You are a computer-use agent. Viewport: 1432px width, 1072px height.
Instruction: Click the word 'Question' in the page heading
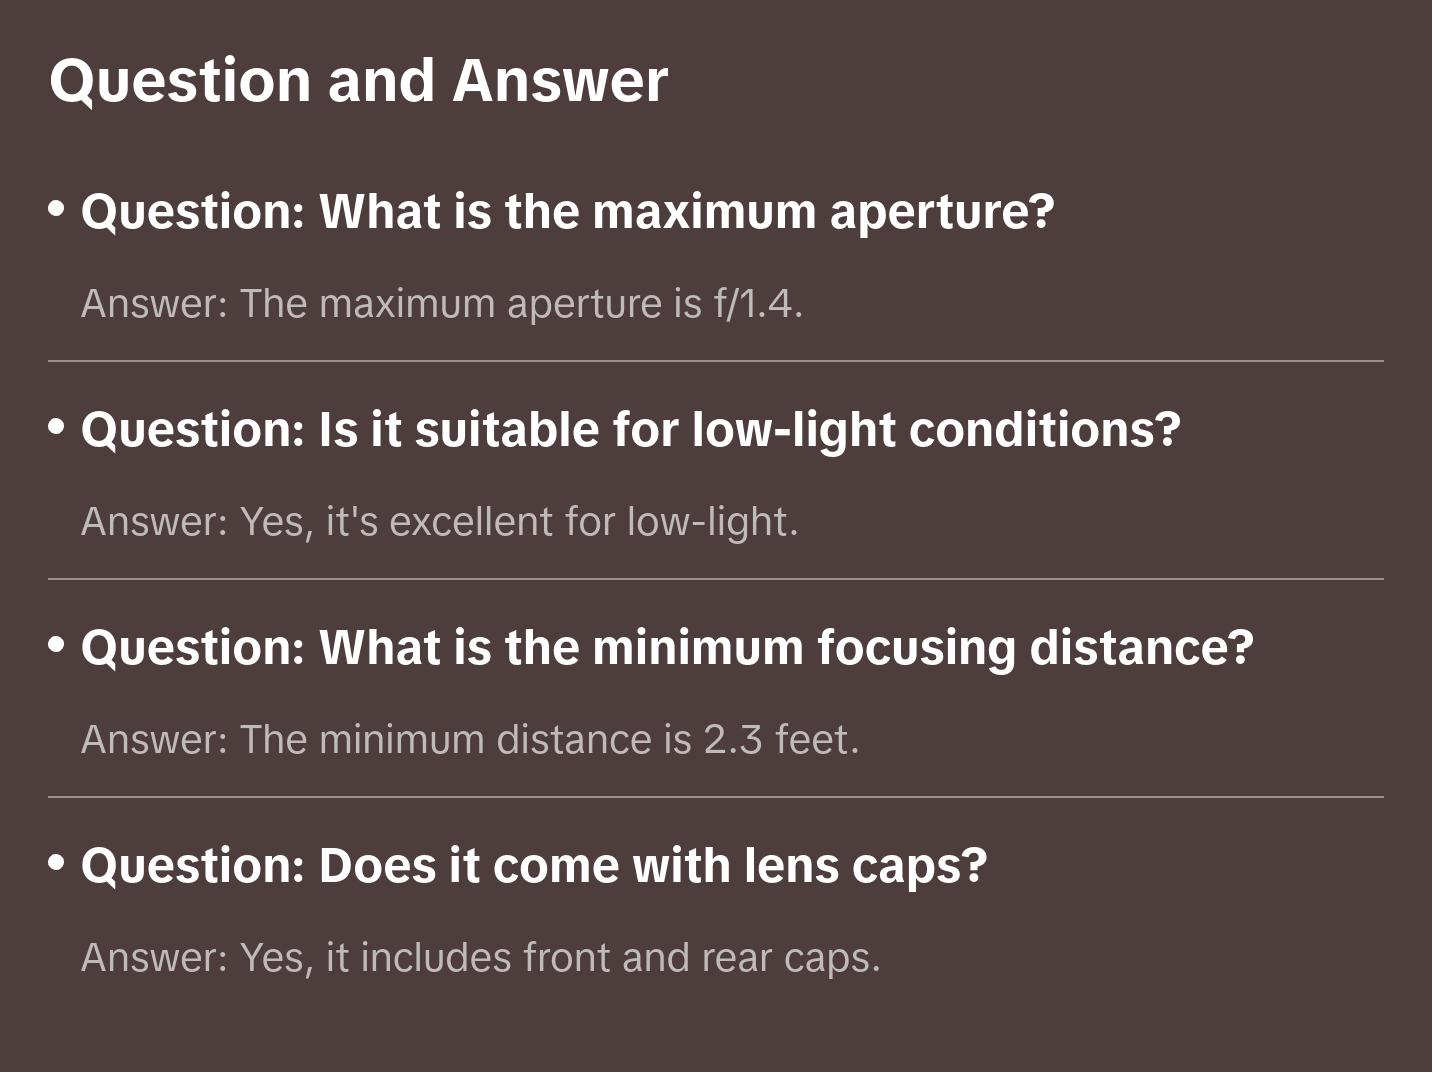coord(180,81)
